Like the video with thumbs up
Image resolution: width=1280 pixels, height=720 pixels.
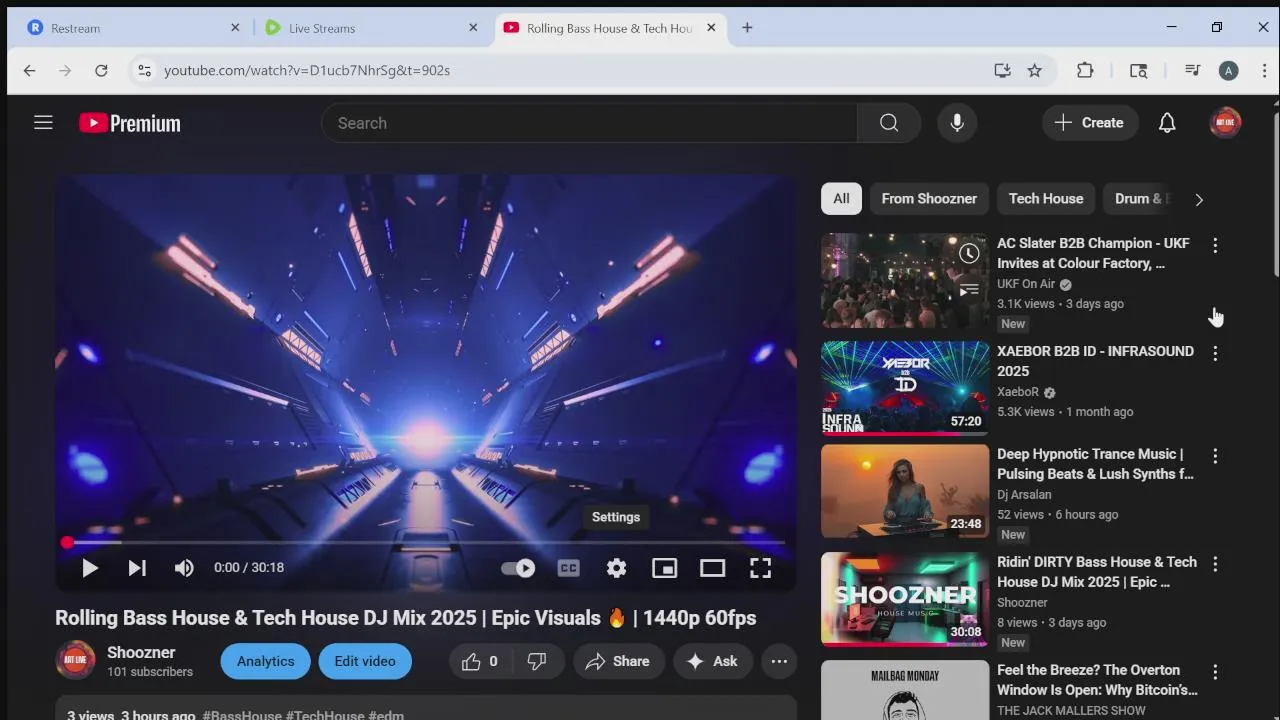480,661
